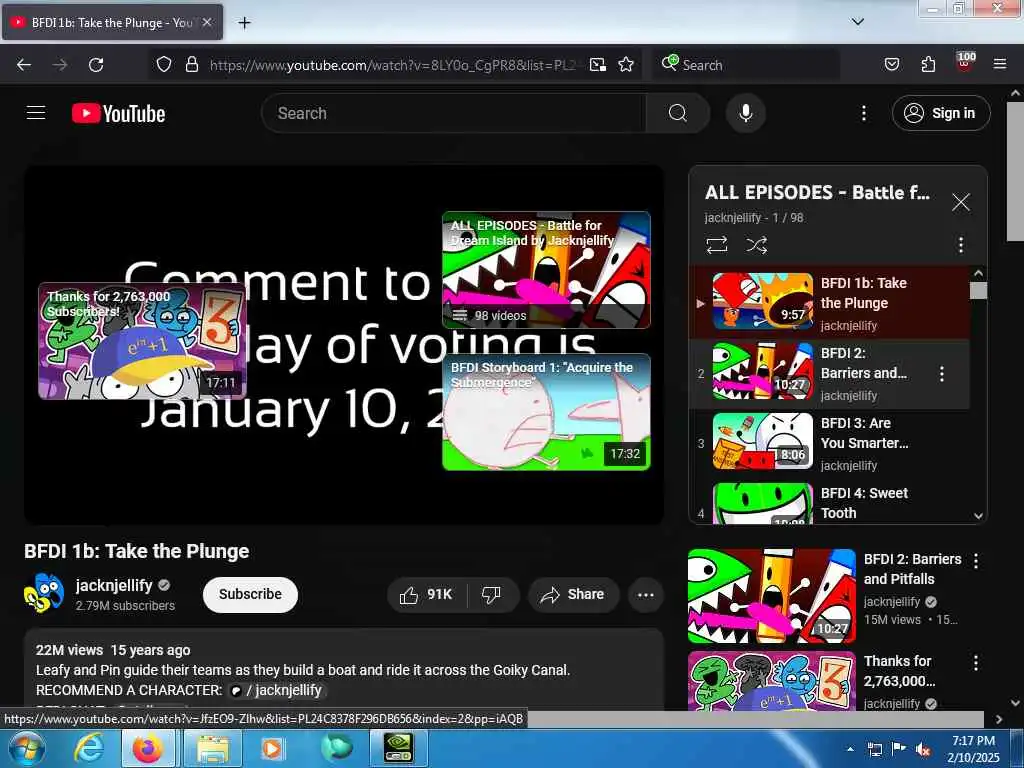
Task: Click the Sign in button
Action: click(x=941, y=113)
